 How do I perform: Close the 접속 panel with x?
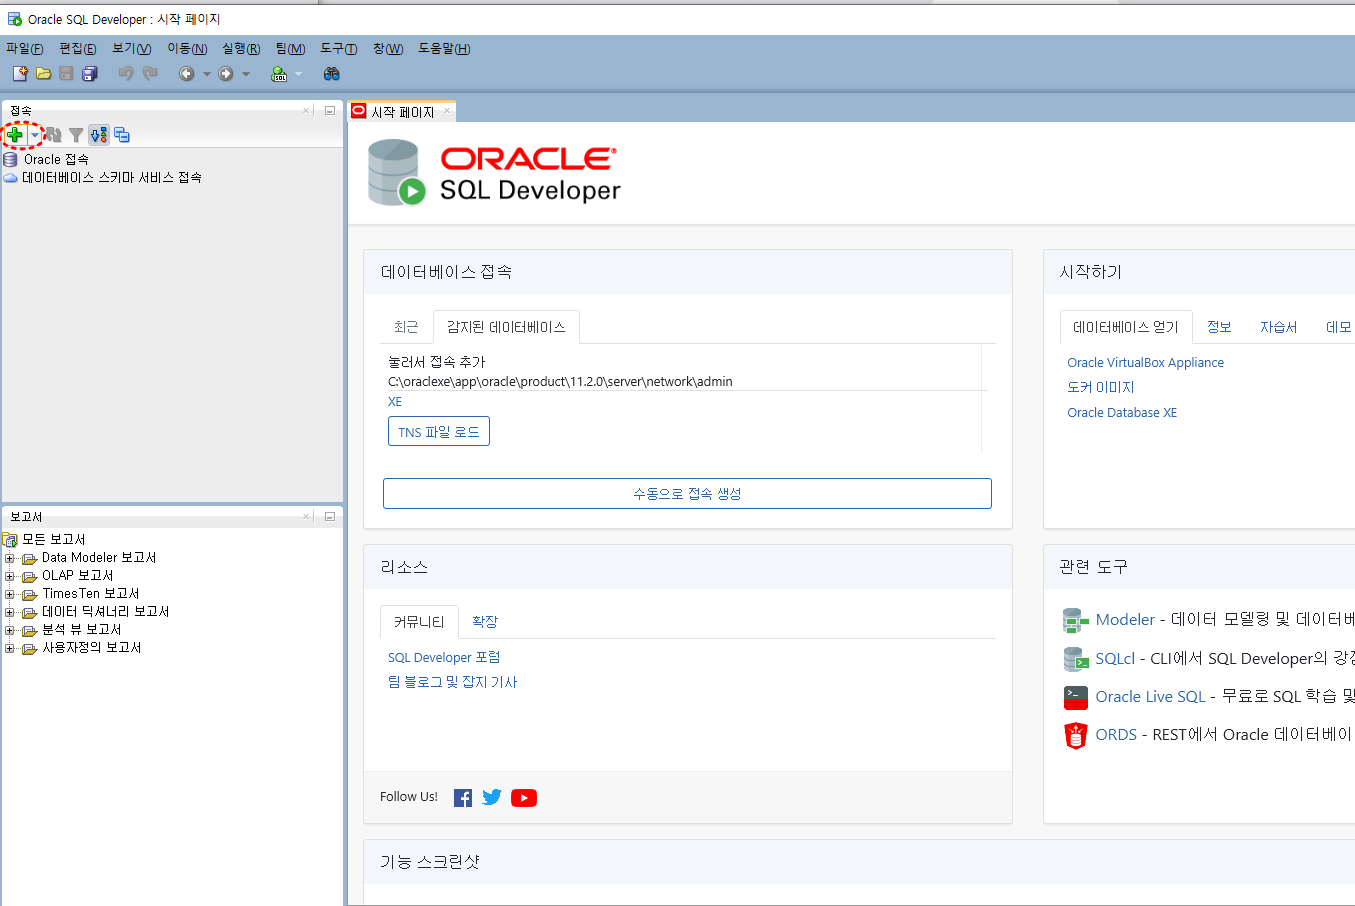[x=306, y=110]
